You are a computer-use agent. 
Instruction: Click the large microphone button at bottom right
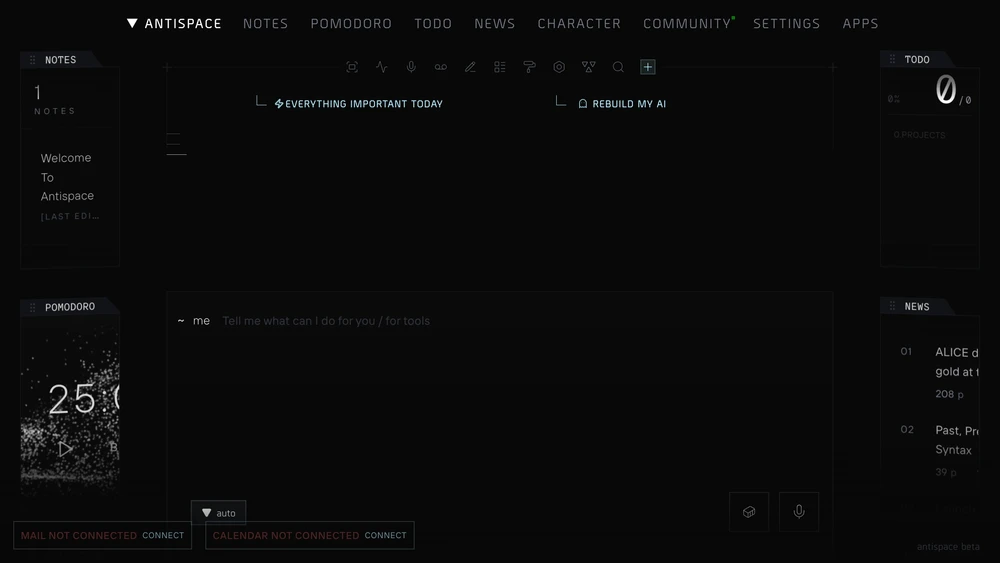(x=799, y=511)
